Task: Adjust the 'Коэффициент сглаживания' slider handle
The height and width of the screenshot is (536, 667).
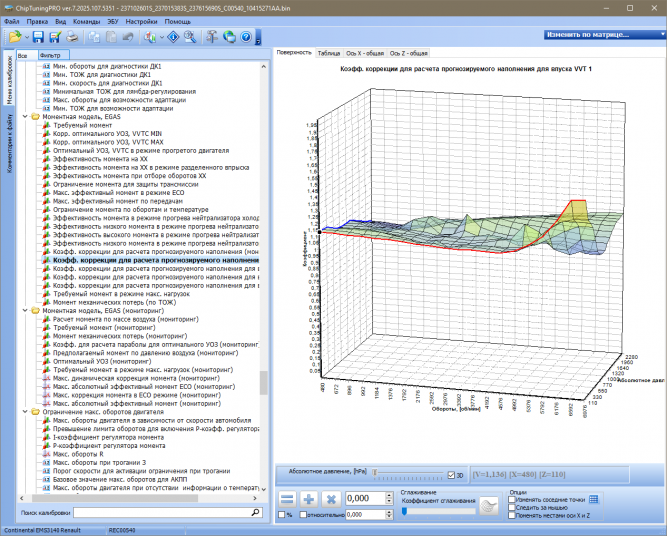Action: coord(404,511)
